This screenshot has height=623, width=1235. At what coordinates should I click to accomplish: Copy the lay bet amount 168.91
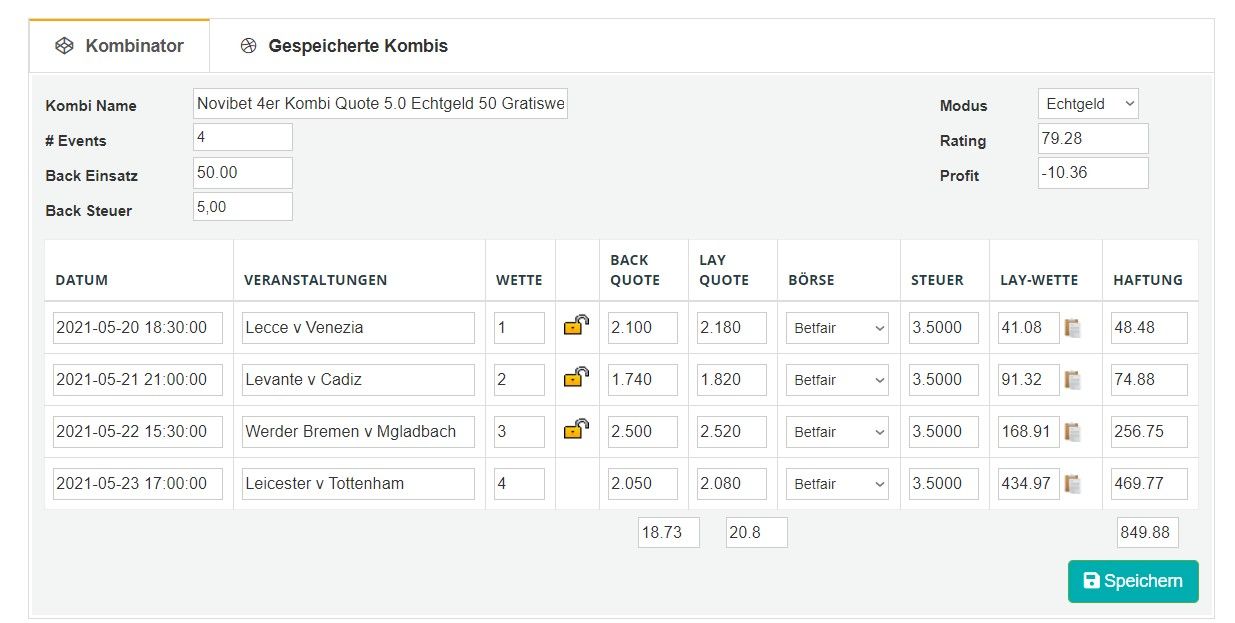tap(1073, 432)
